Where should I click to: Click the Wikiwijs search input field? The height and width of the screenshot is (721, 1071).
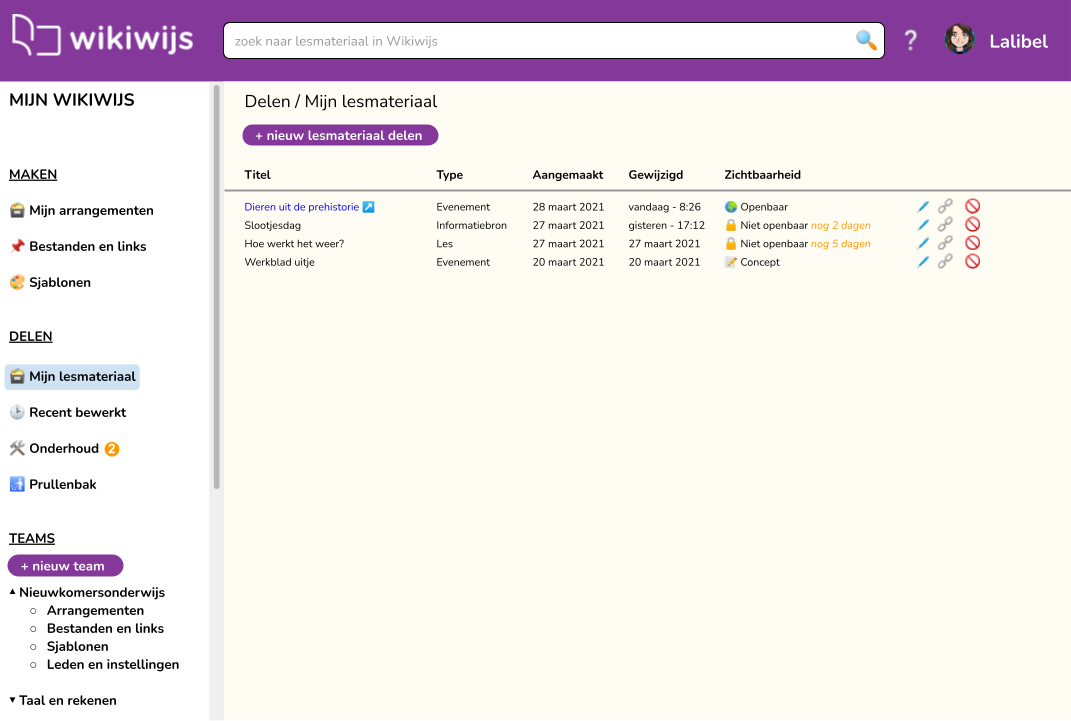(x=540, y=41)
